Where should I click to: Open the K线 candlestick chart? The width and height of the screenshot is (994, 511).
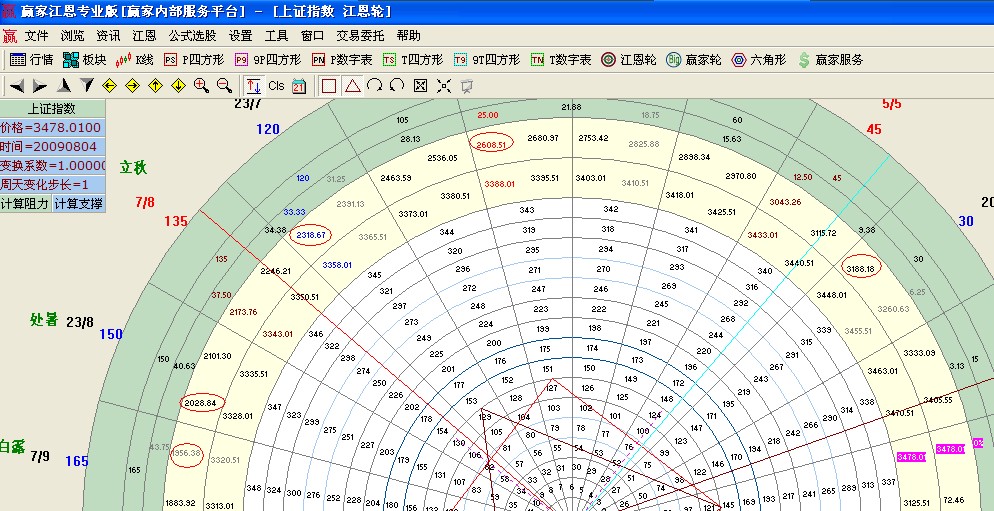click(135, 60)
